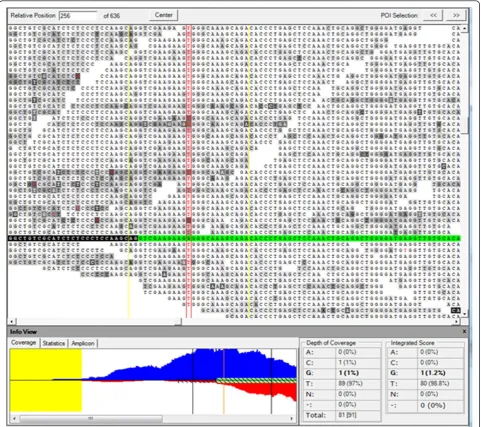Click coverage graph scrollbar left arrow

14,418
